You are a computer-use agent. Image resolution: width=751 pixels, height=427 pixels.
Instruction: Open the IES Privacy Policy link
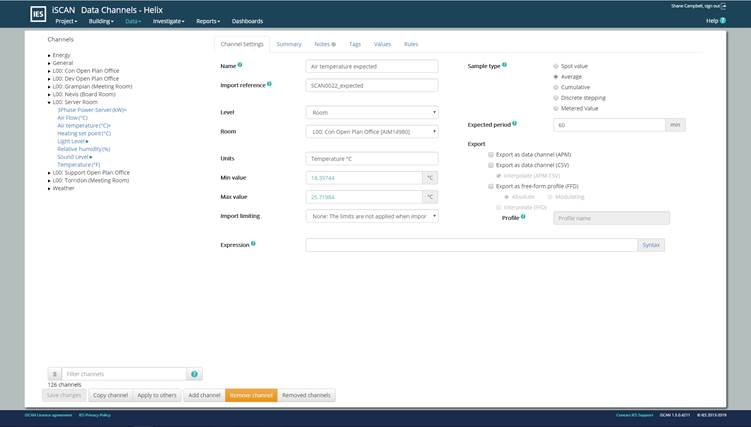(x=94, y=415)
